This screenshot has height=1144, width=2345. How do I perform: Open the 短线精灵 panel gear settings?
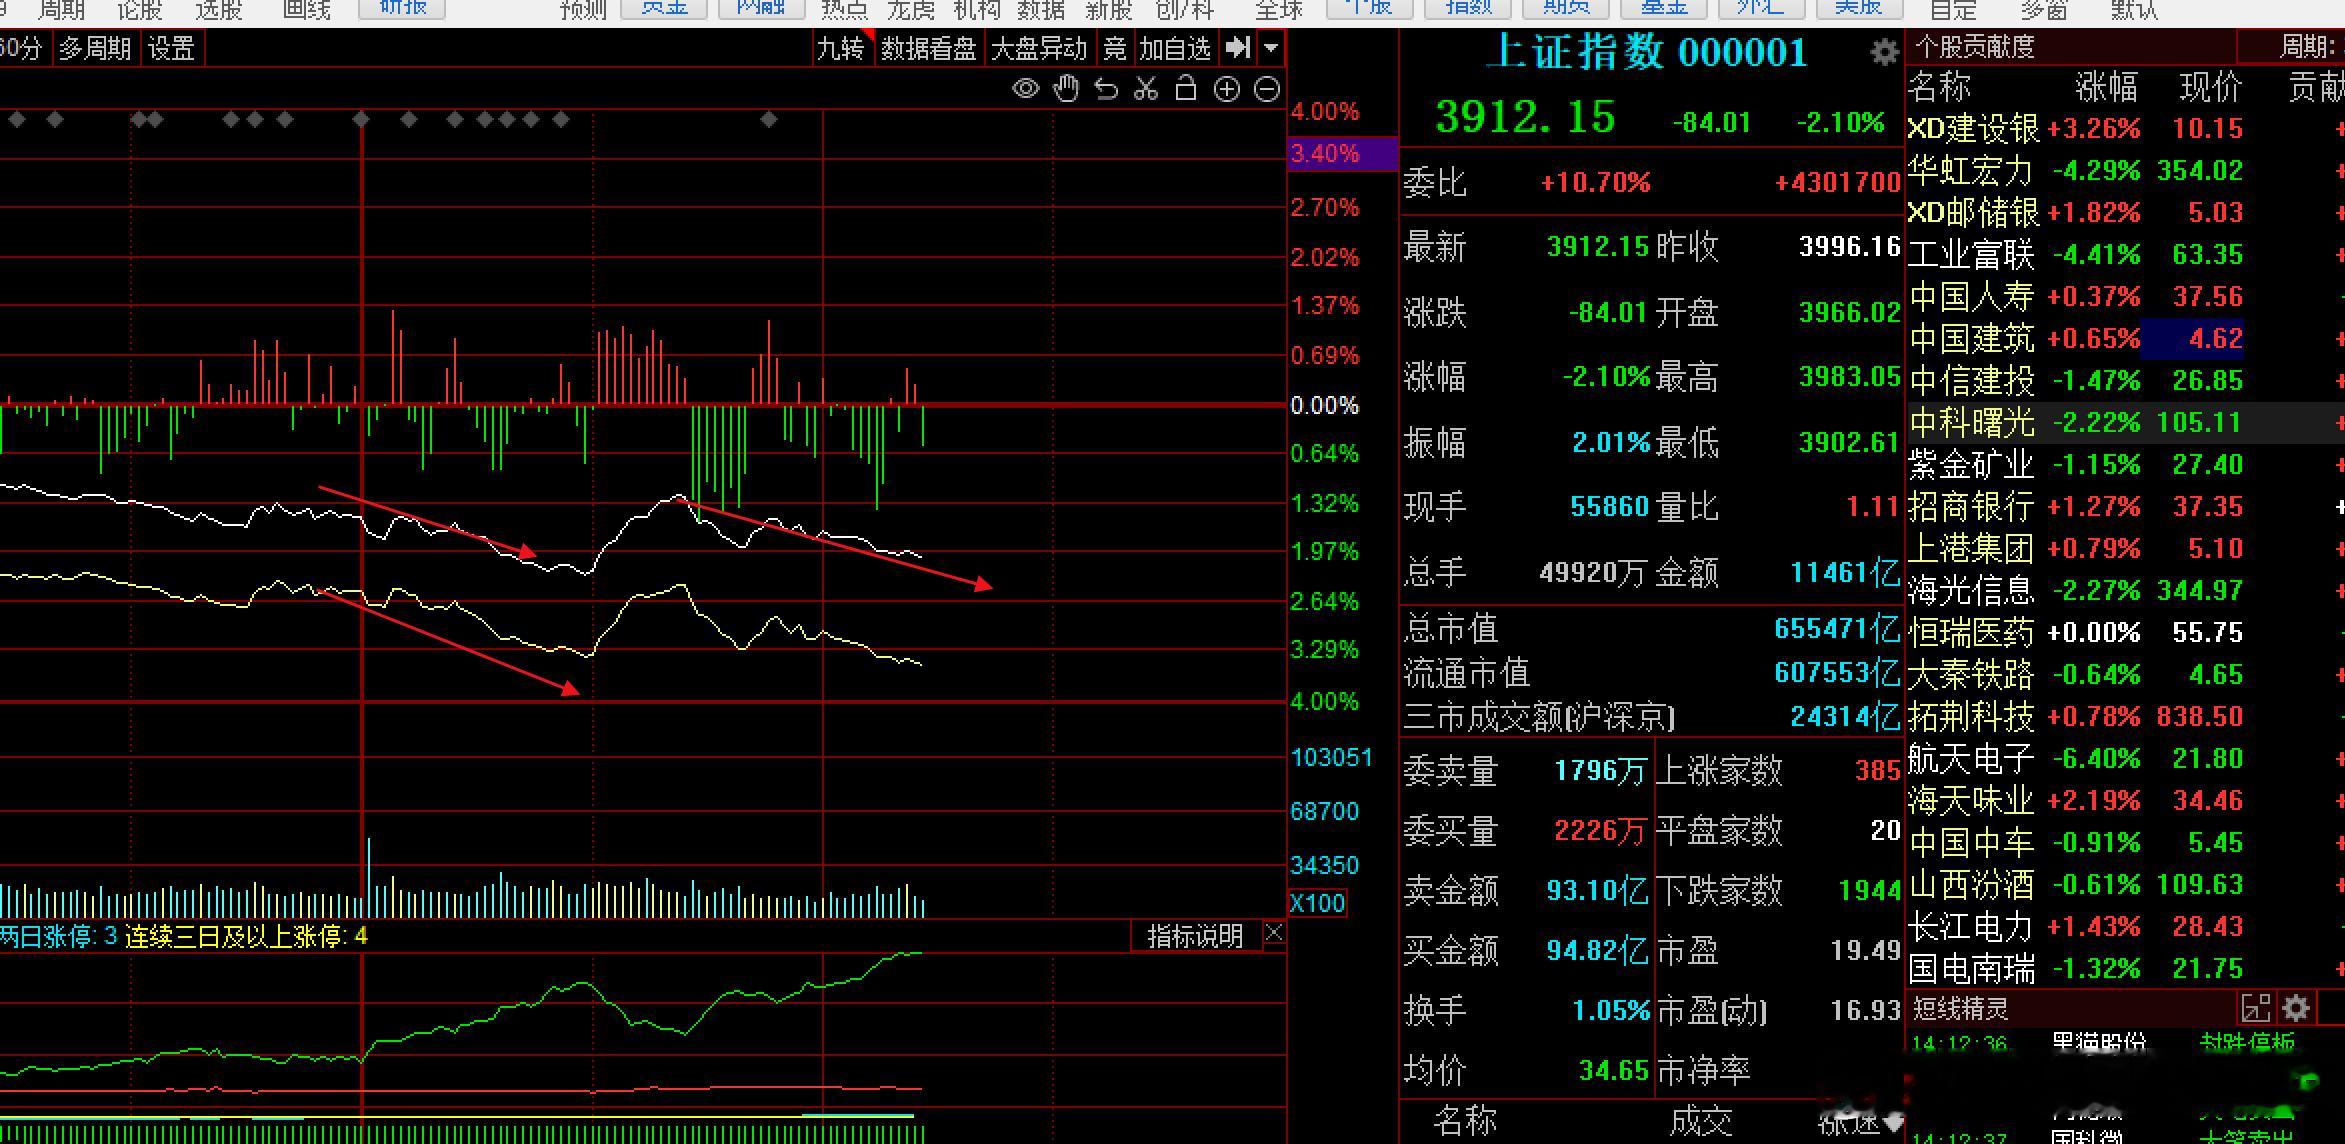tap(2296, 1008)
